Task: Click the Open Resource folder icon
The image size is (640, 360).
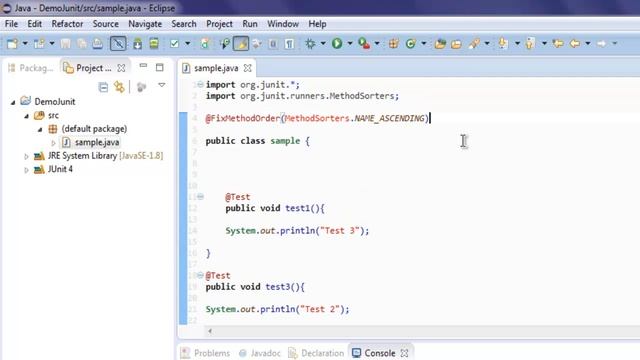Action: [456, 43]
